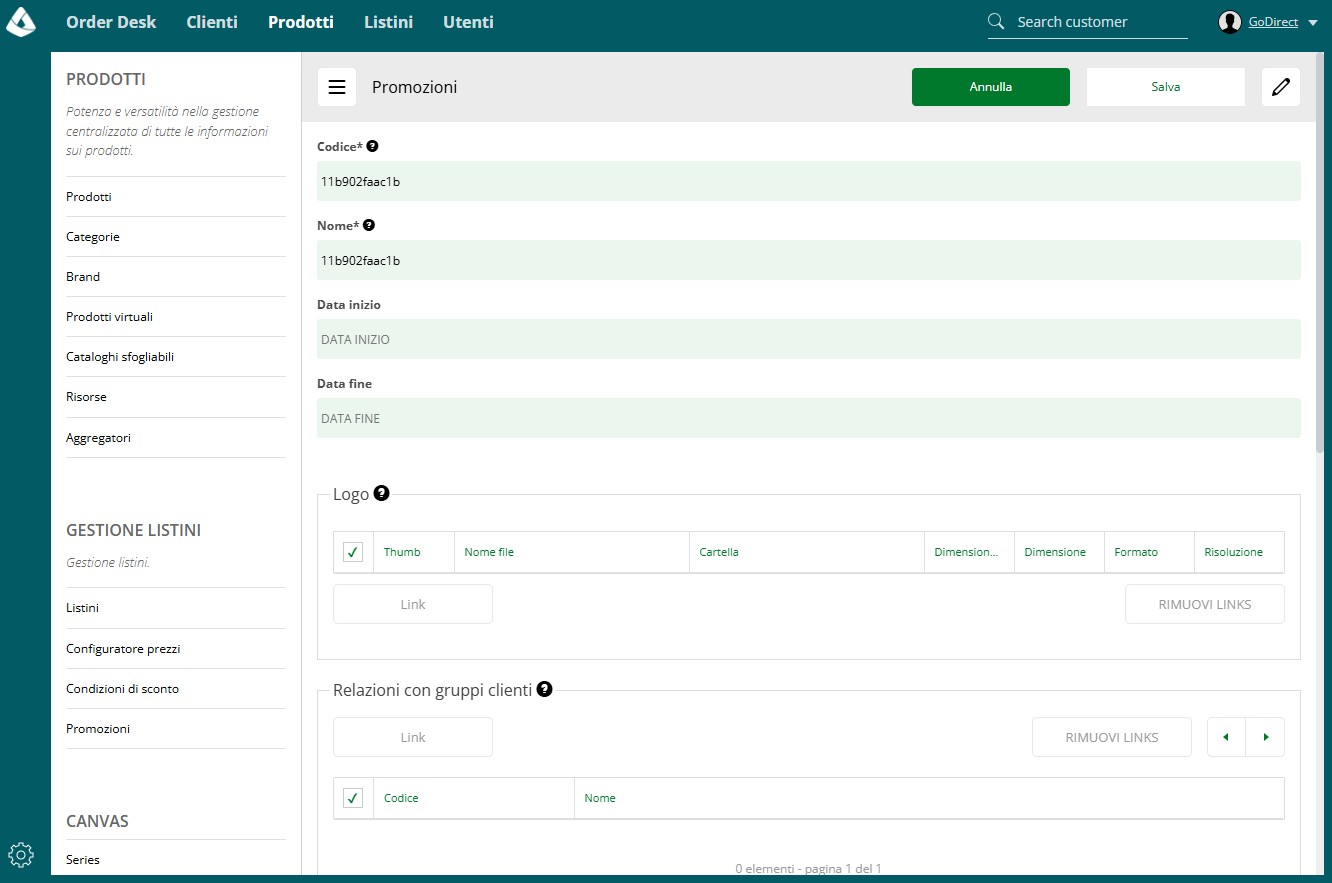Click the help icon next to Codice
The width and height of the screenshot is (1332, 883).
tap(372, 146)
